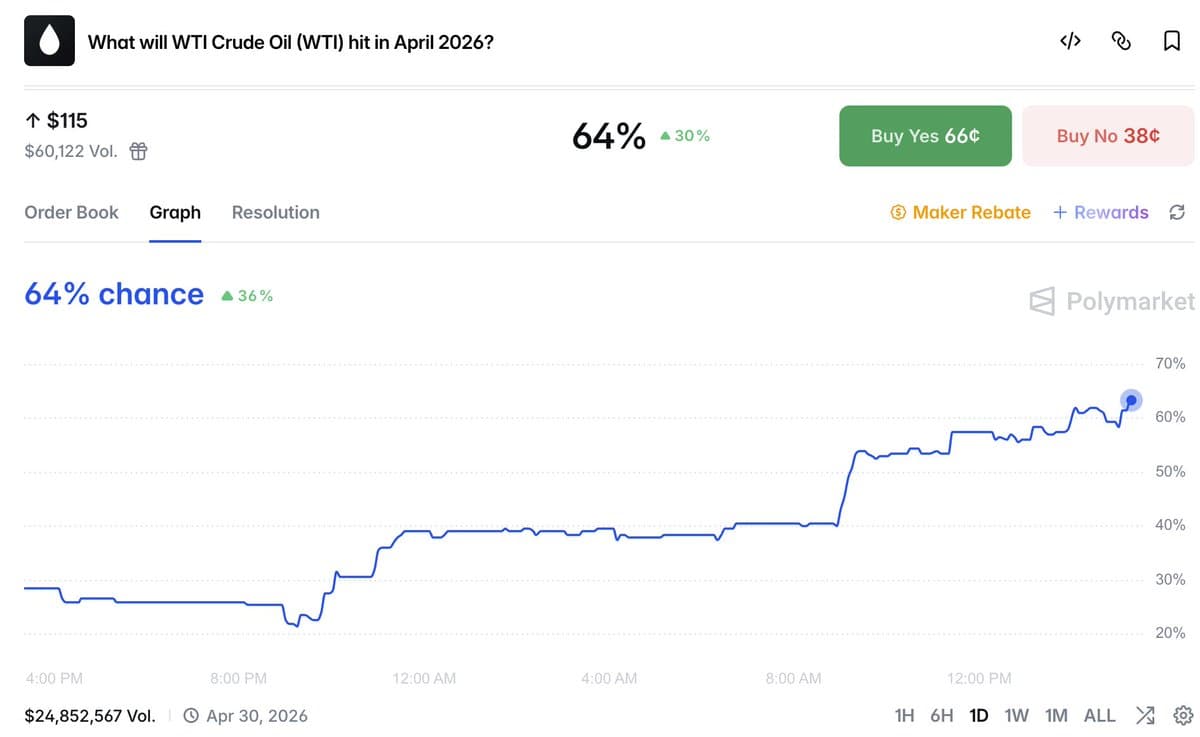The height and width of the screenshot is (737, 1200).
Task: Click the Maker Rebate dollar icon
Action: pyautogui.click(x=898, y=212)
